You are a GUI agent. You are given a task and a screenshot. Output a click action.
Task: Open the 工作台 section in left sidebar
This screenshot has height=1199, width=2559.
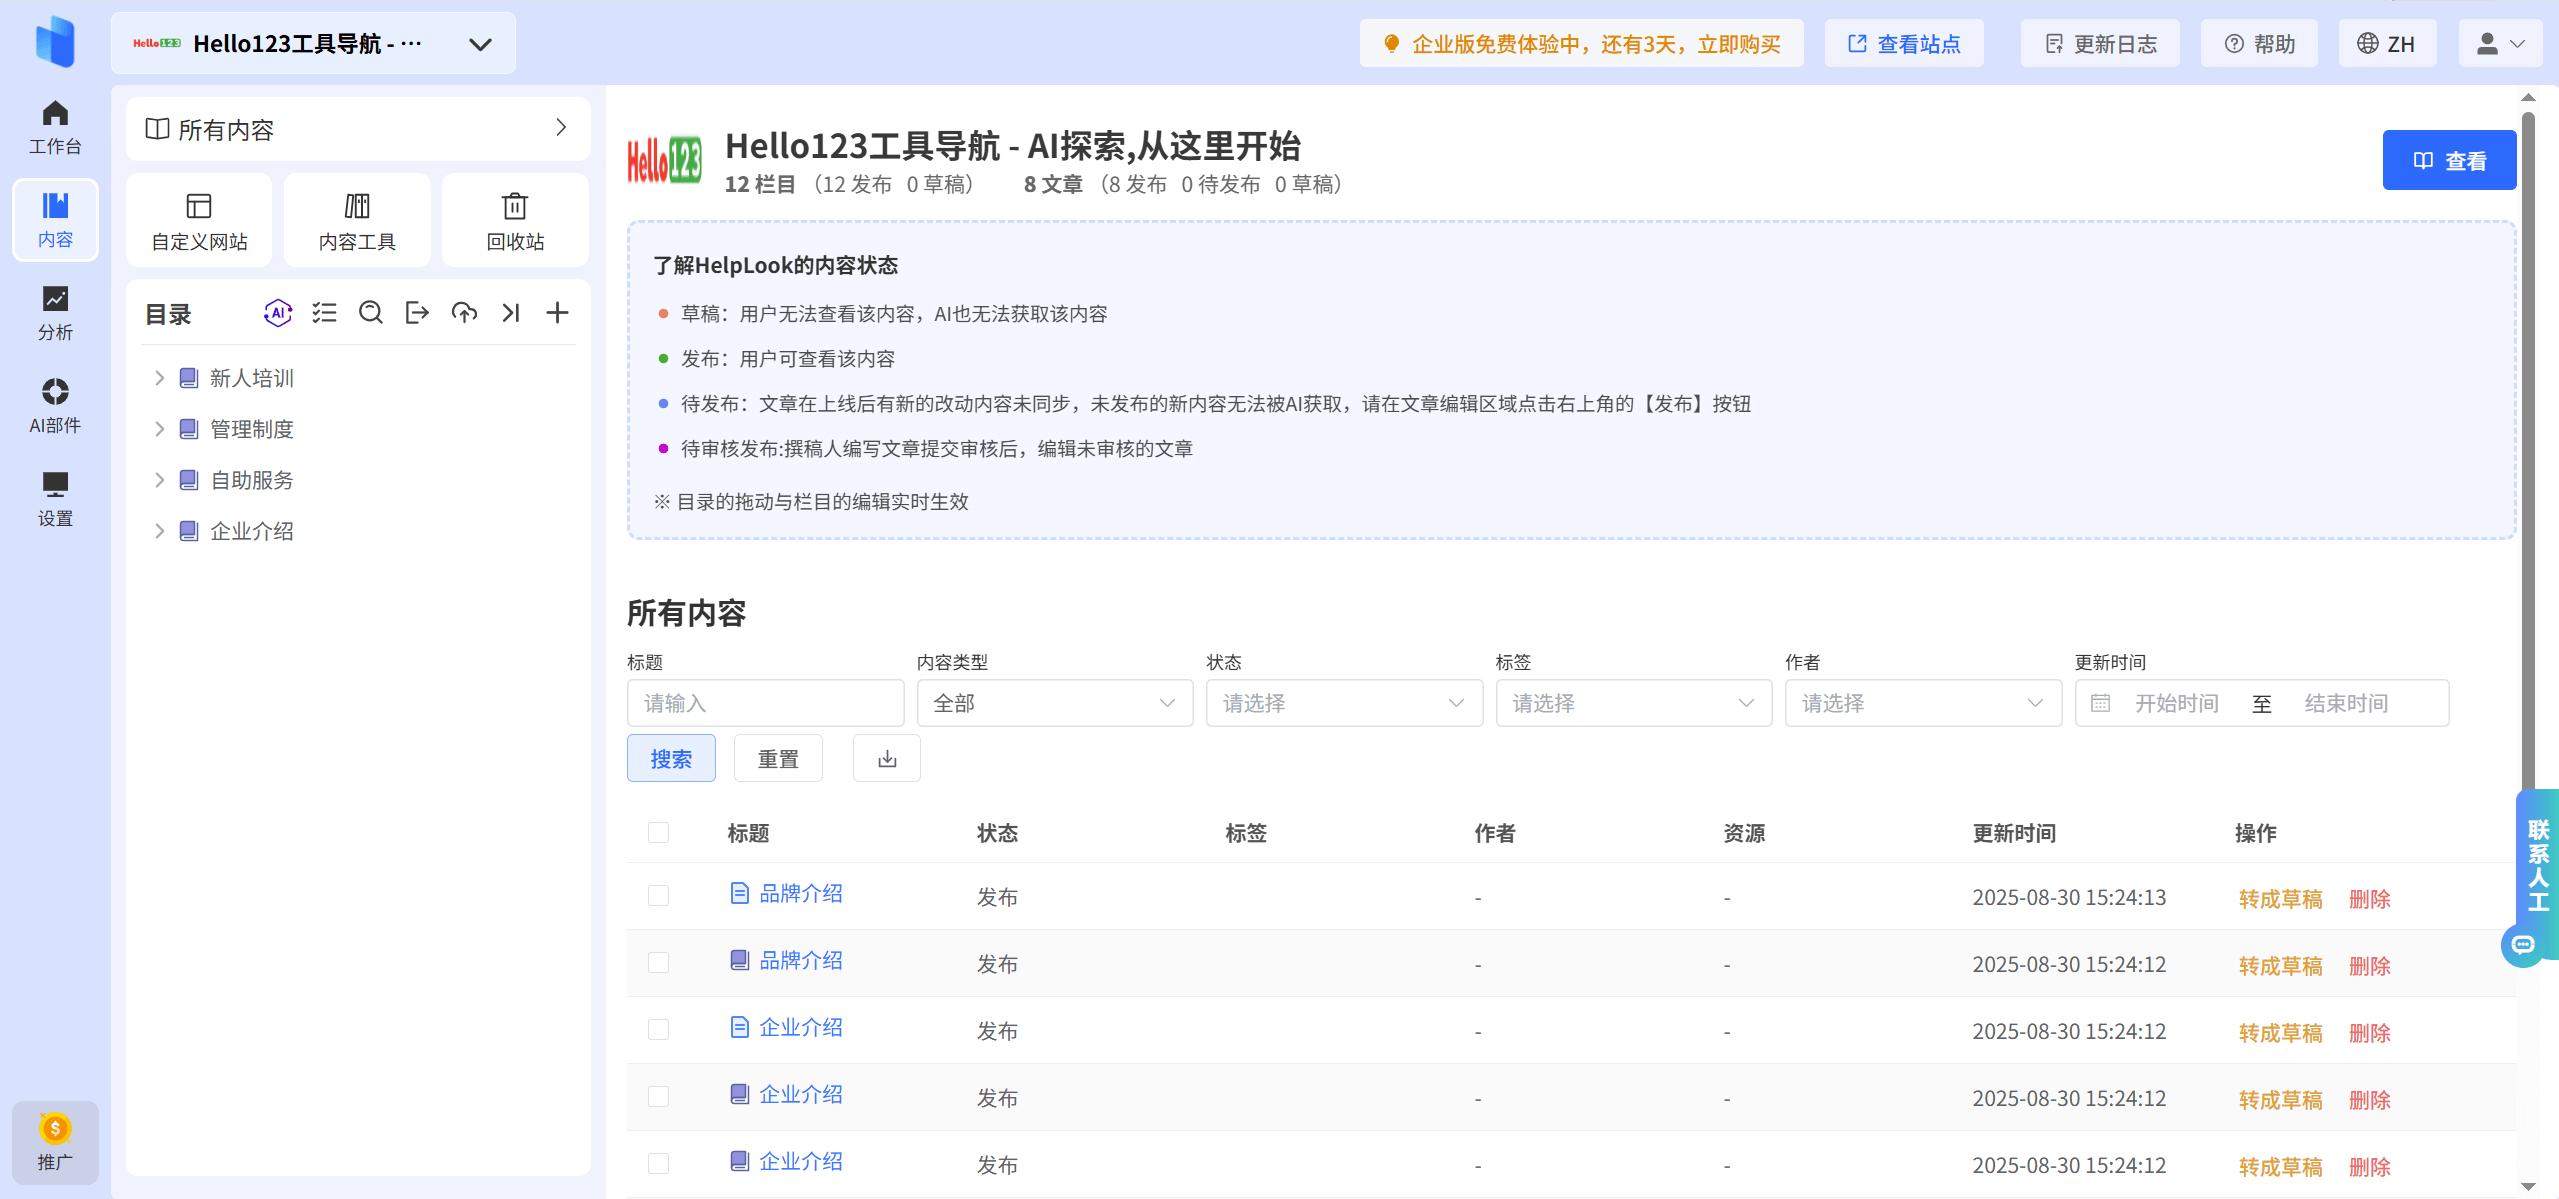(x=54, y=126)
